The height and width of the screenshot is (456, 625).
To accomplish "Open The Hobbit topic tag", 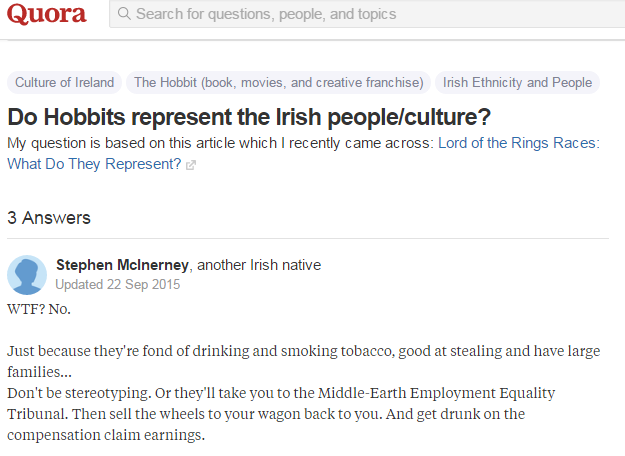I will [x=279, y=83].
